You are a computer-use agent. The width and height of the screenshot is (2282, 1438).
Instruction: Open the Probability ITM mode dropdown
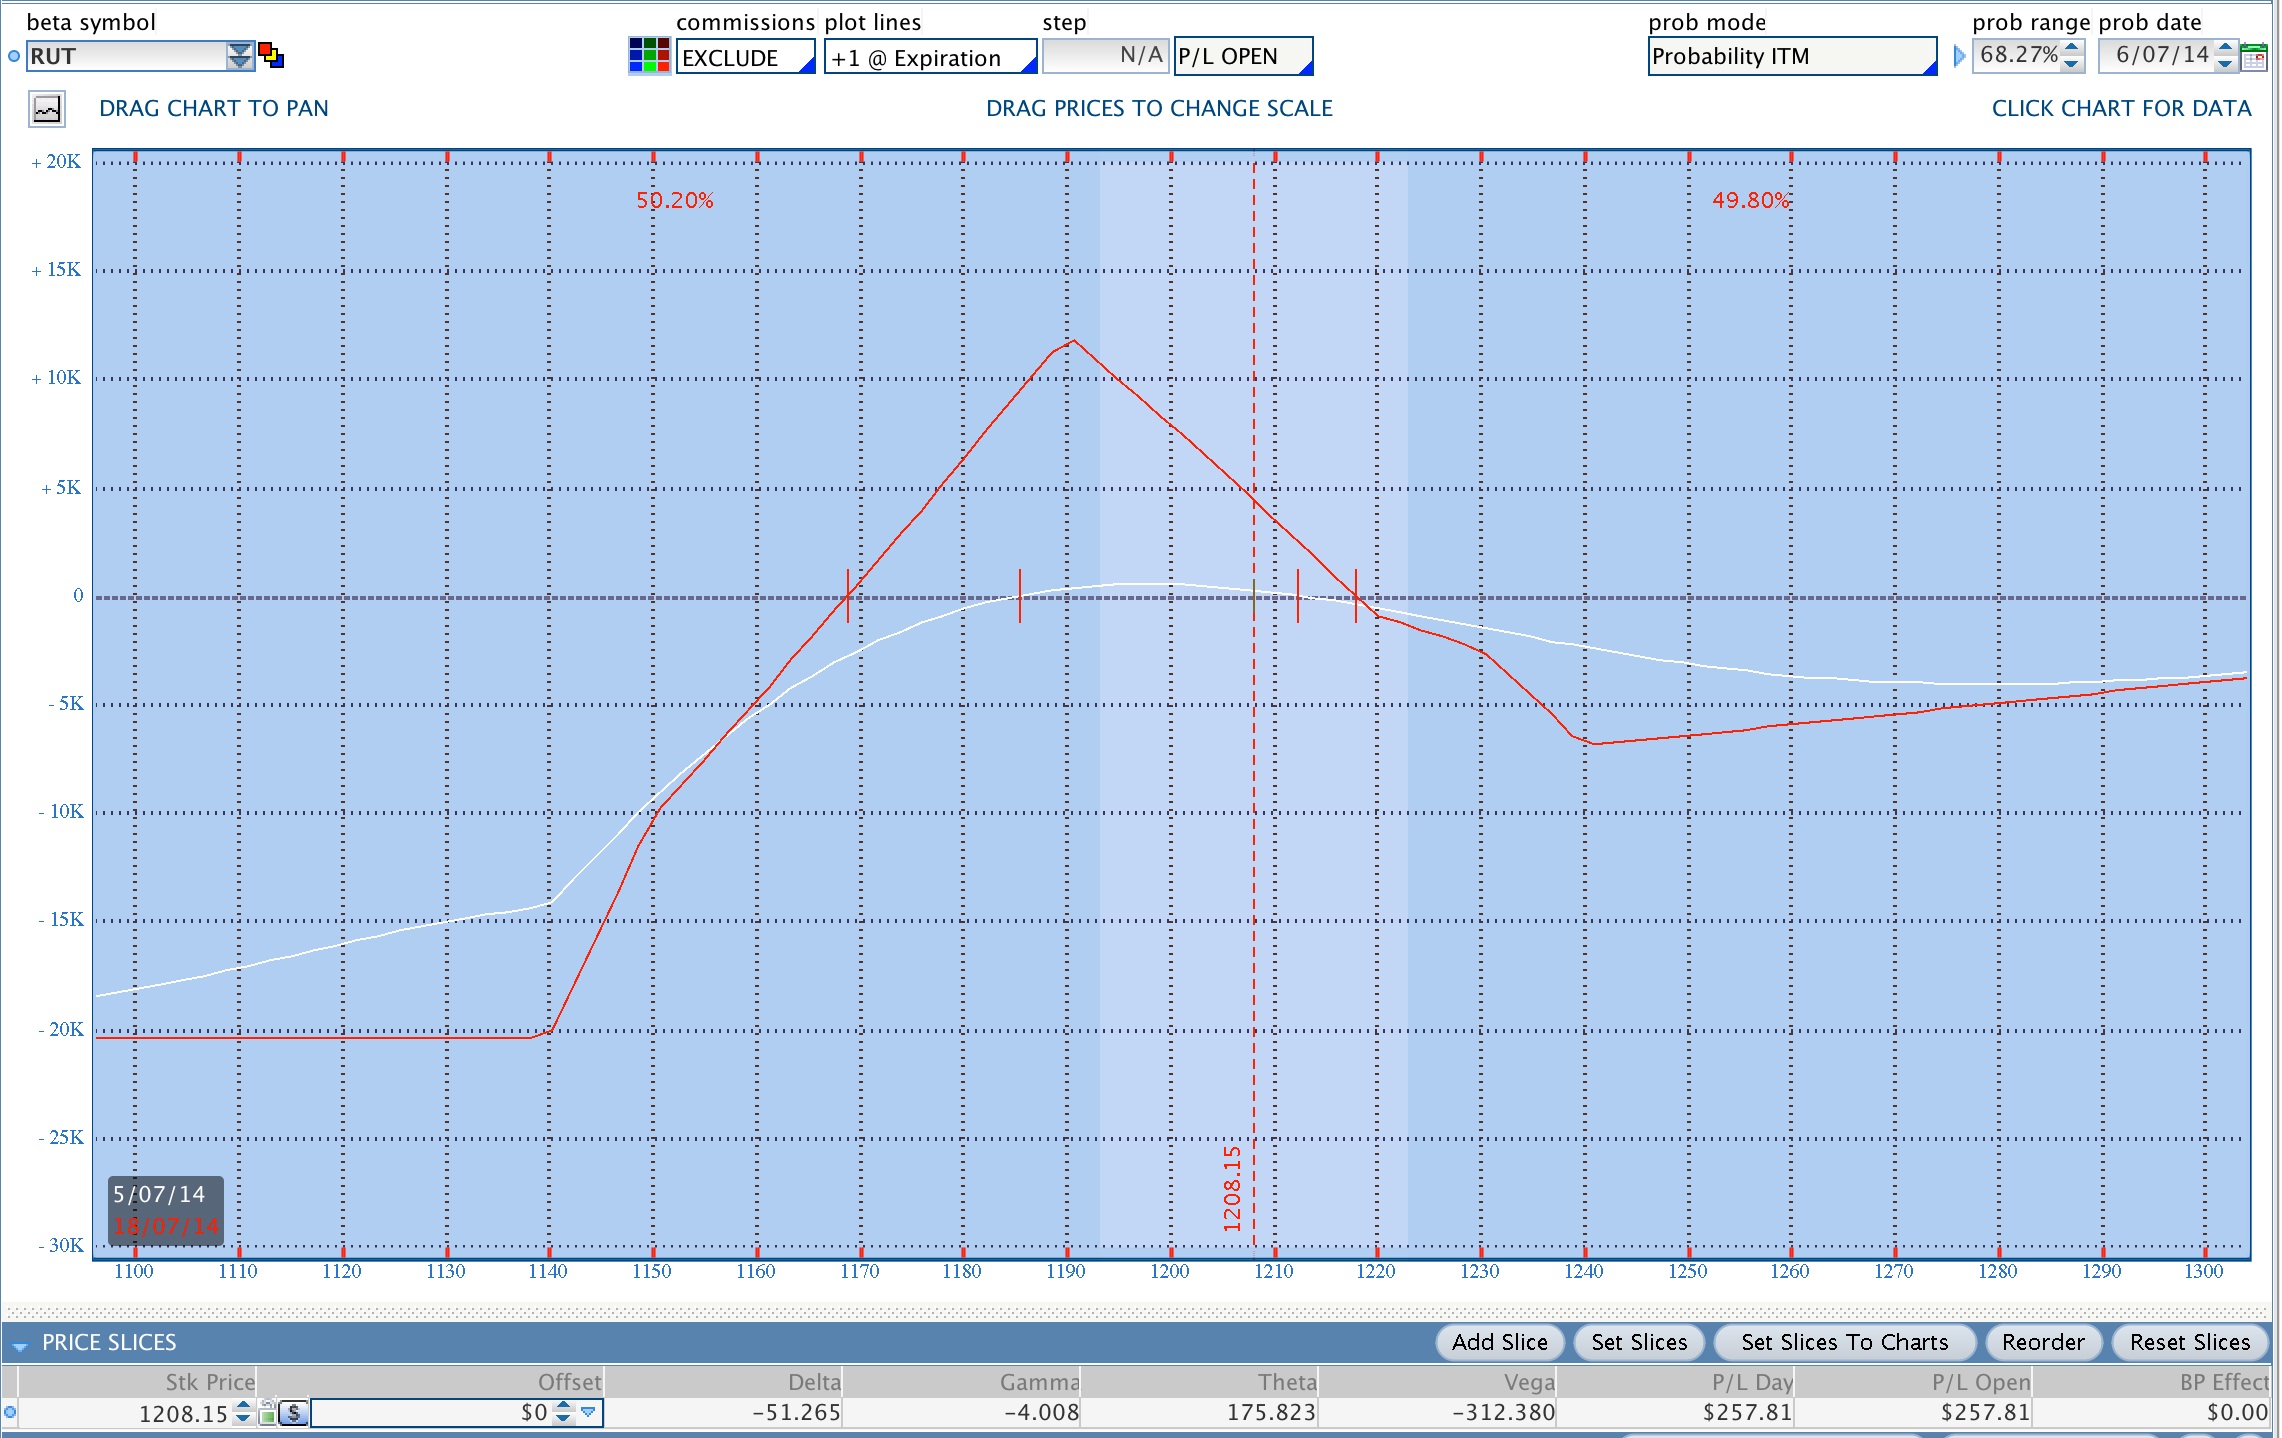point(1791,57)
